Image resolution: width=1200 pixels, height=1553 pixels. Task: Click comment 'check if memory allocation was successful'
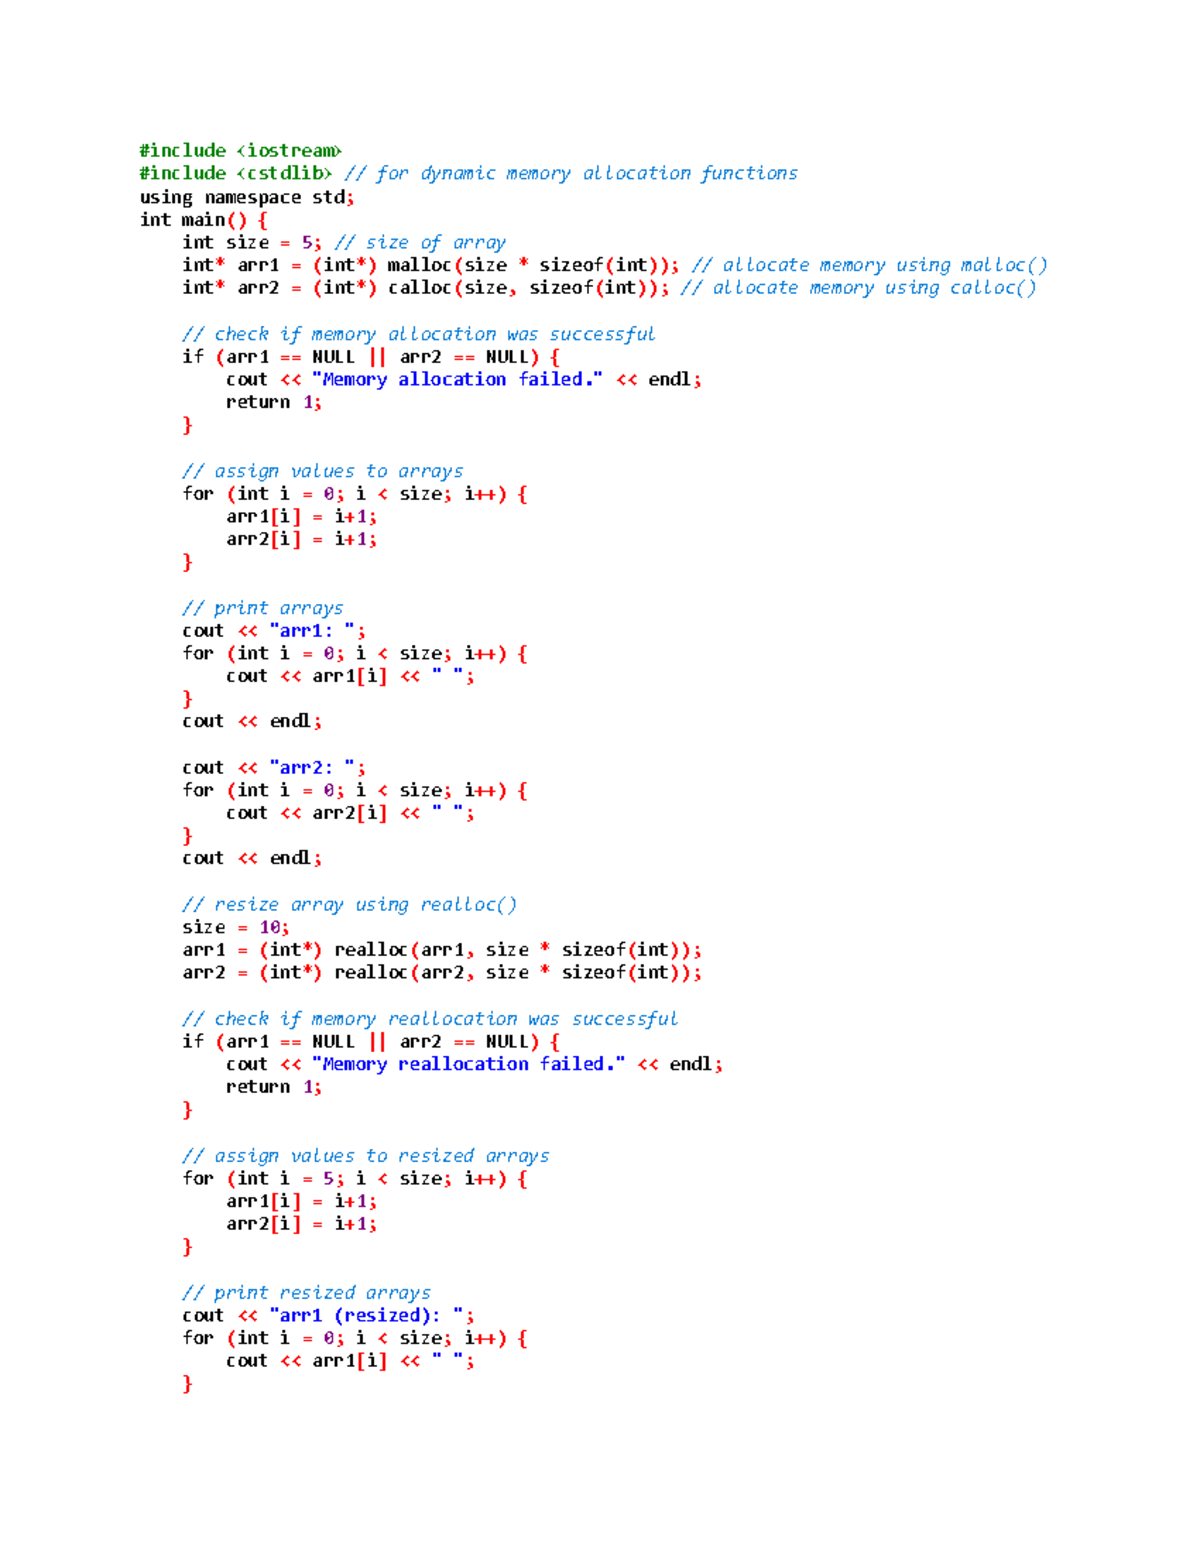point(419,334)
